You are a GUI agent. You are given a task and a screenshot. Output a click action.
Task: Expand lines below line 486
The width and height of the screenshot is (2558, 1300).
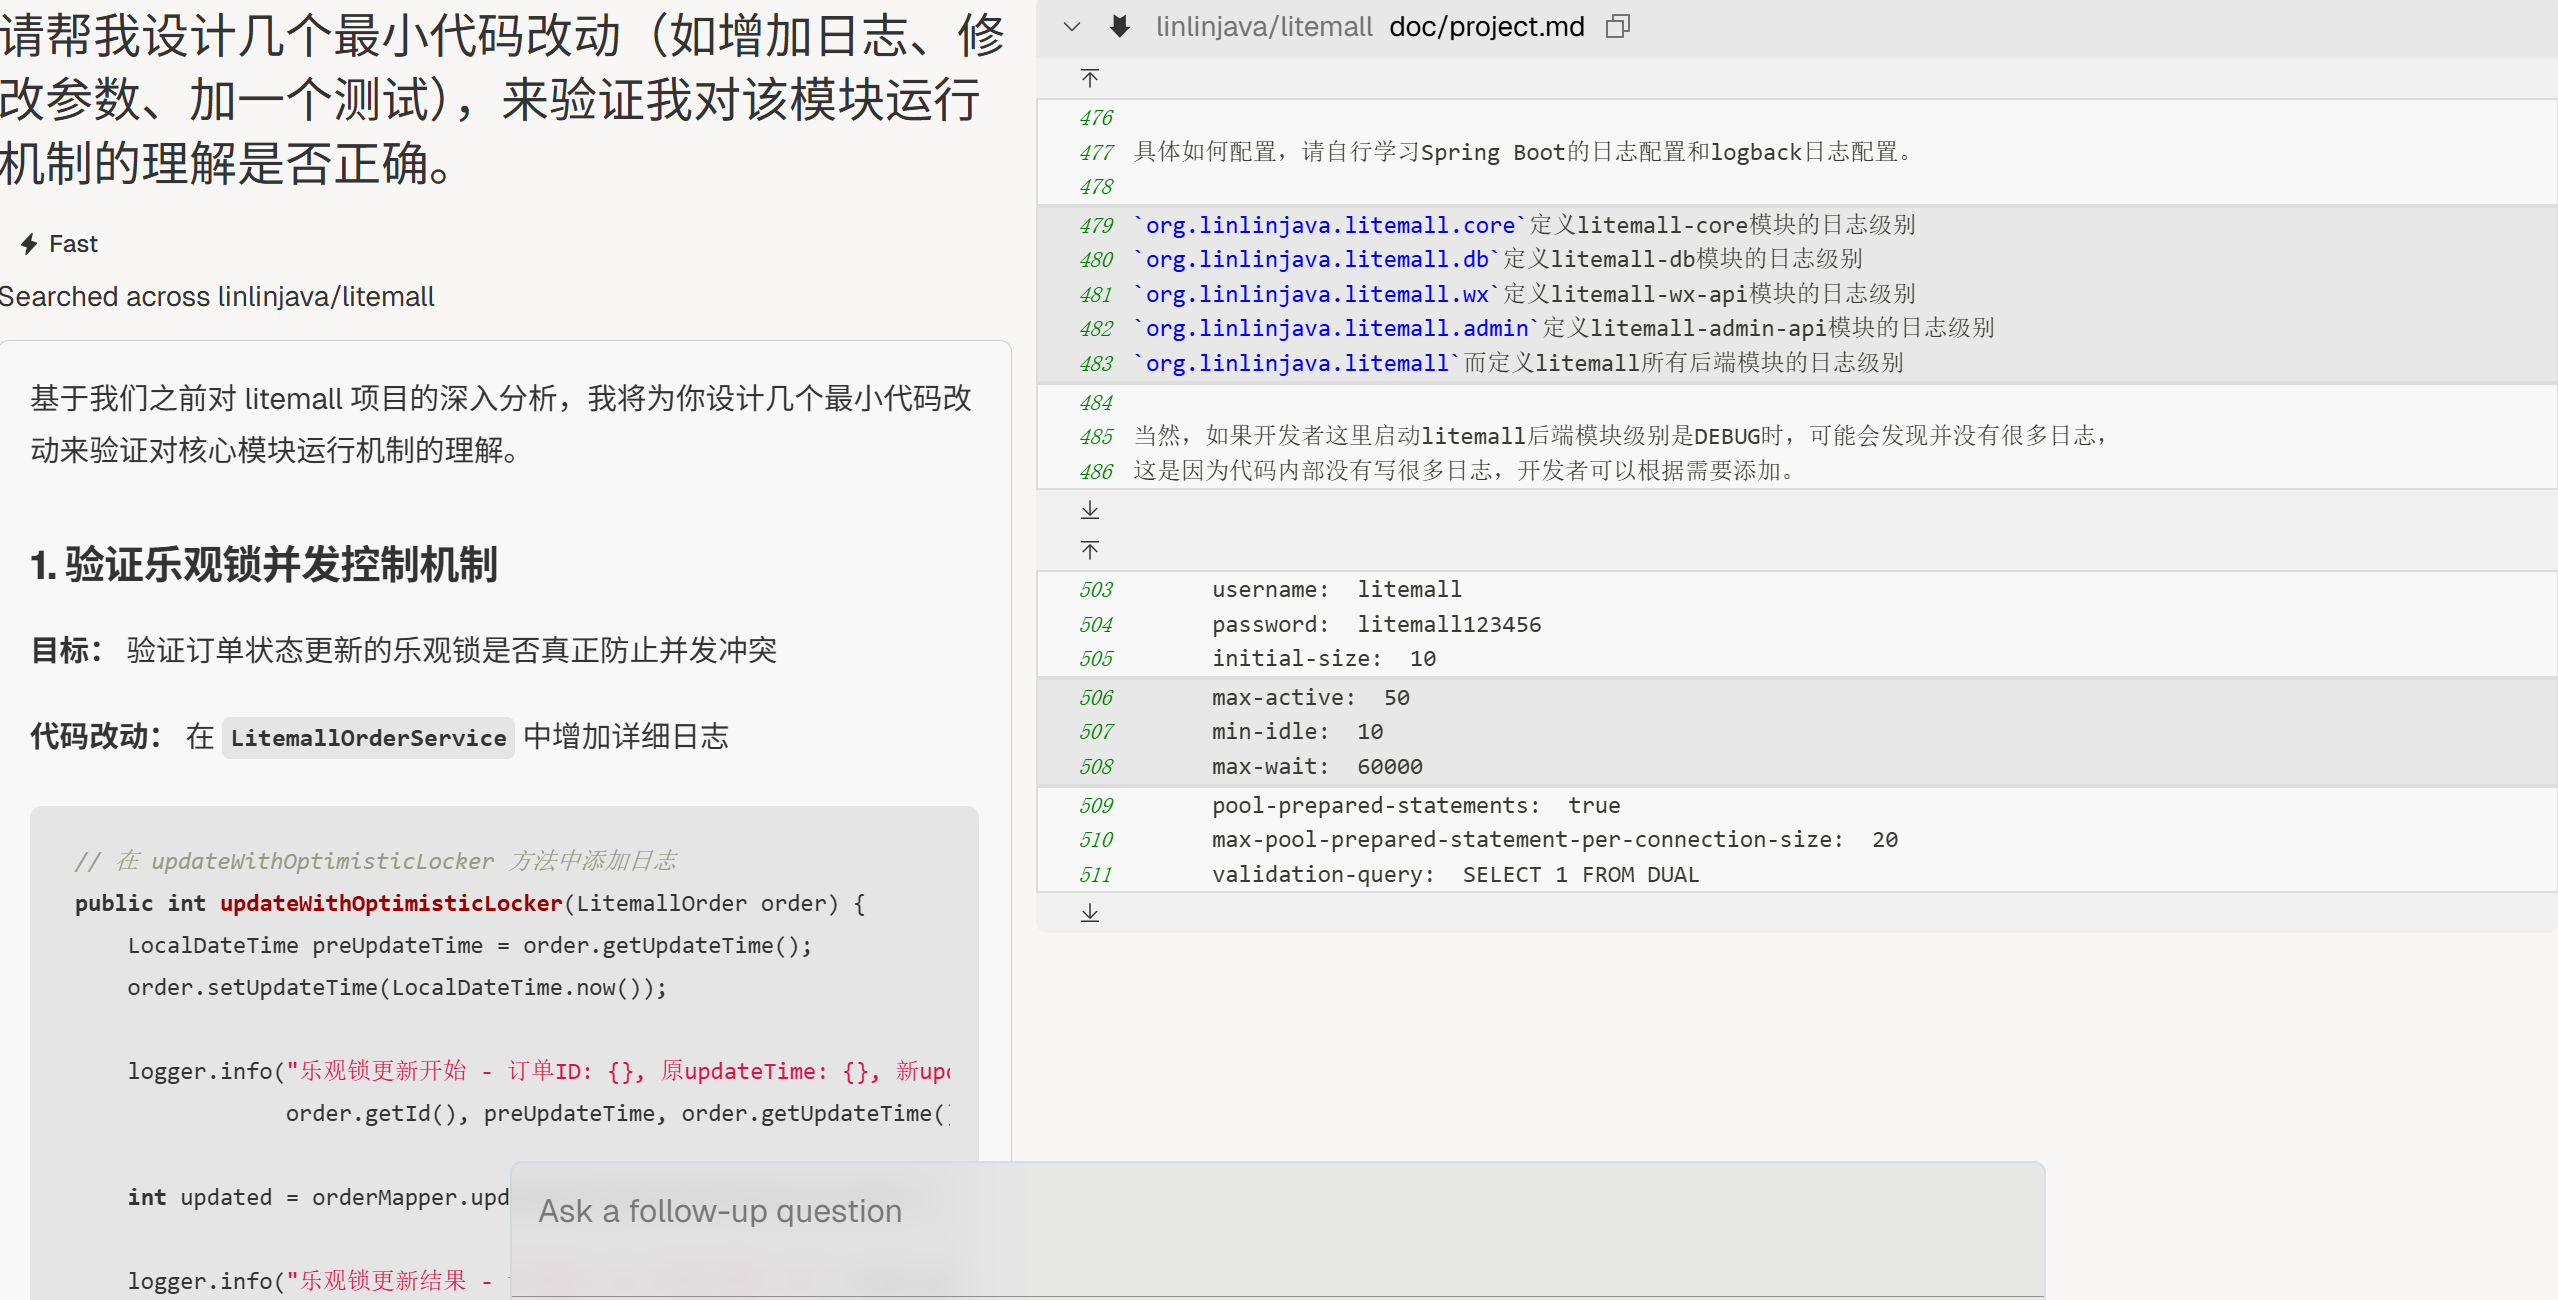tap(1090, 511)
